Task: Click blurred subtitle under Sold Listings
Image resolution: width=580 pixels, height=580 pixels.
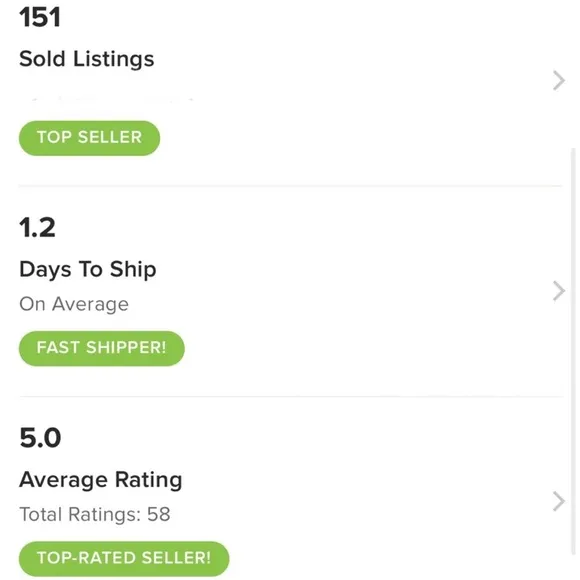Action: pyautogui.click(x=111, y=99)
